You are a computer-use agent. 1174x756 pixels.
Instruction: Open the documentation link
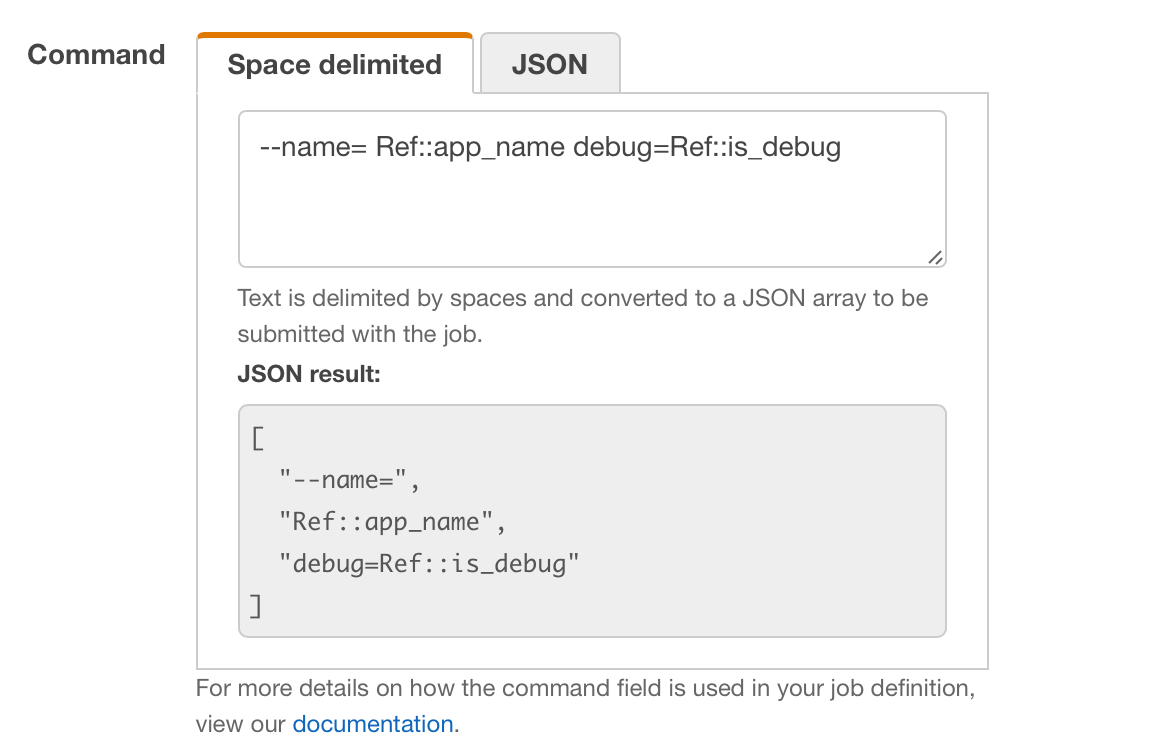372,724
